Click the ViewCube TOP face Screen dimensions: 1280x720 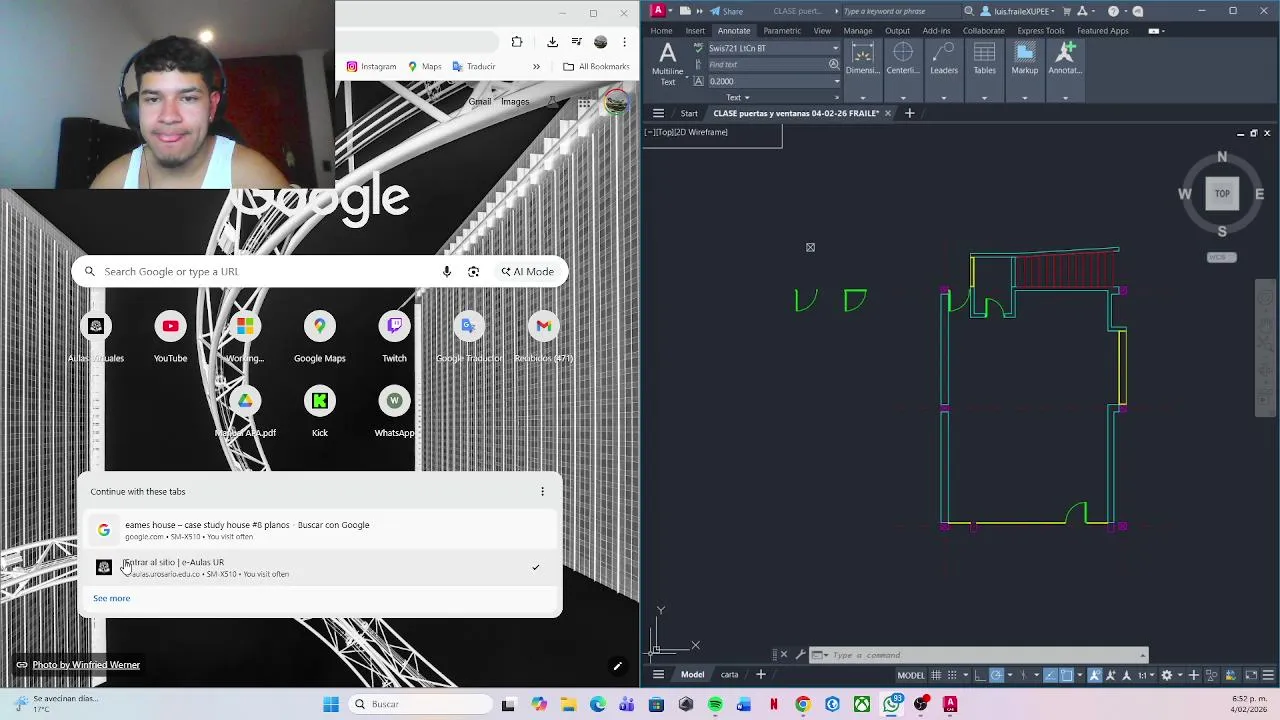(1222, 194)
